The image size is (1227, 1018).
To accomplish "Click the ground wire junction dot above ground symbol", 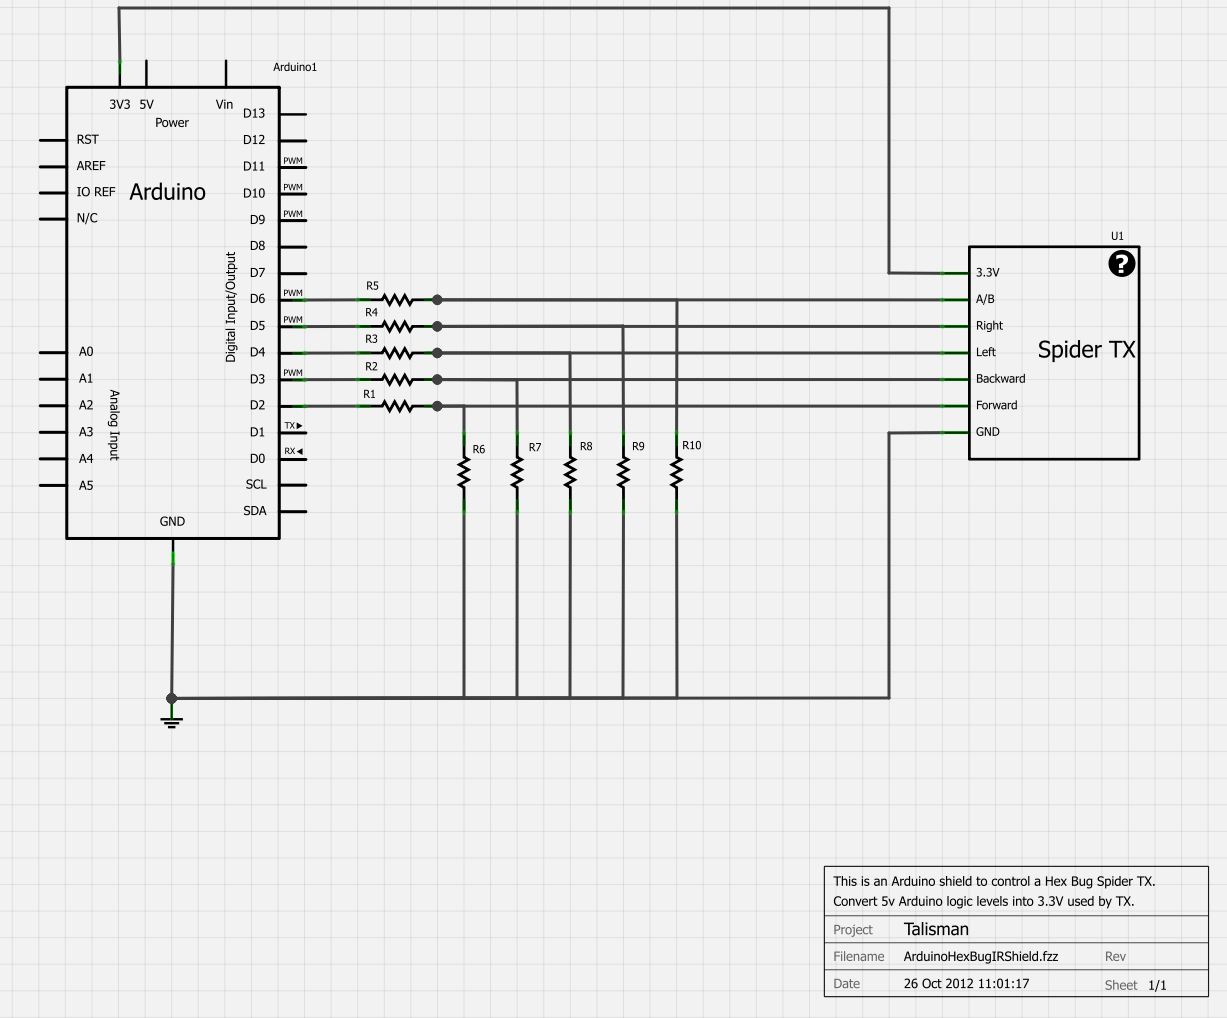I will click(172, 698).
